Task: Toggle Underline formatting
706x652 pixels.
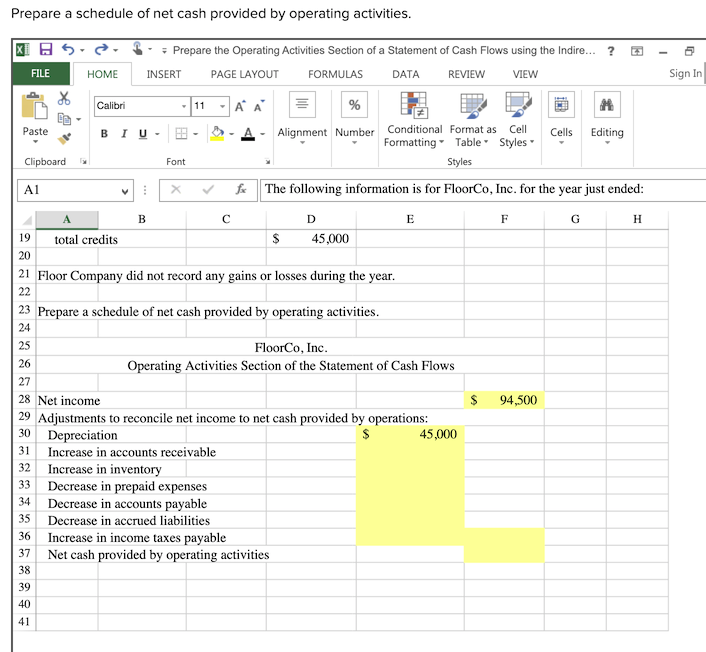Action: point(143,134)
